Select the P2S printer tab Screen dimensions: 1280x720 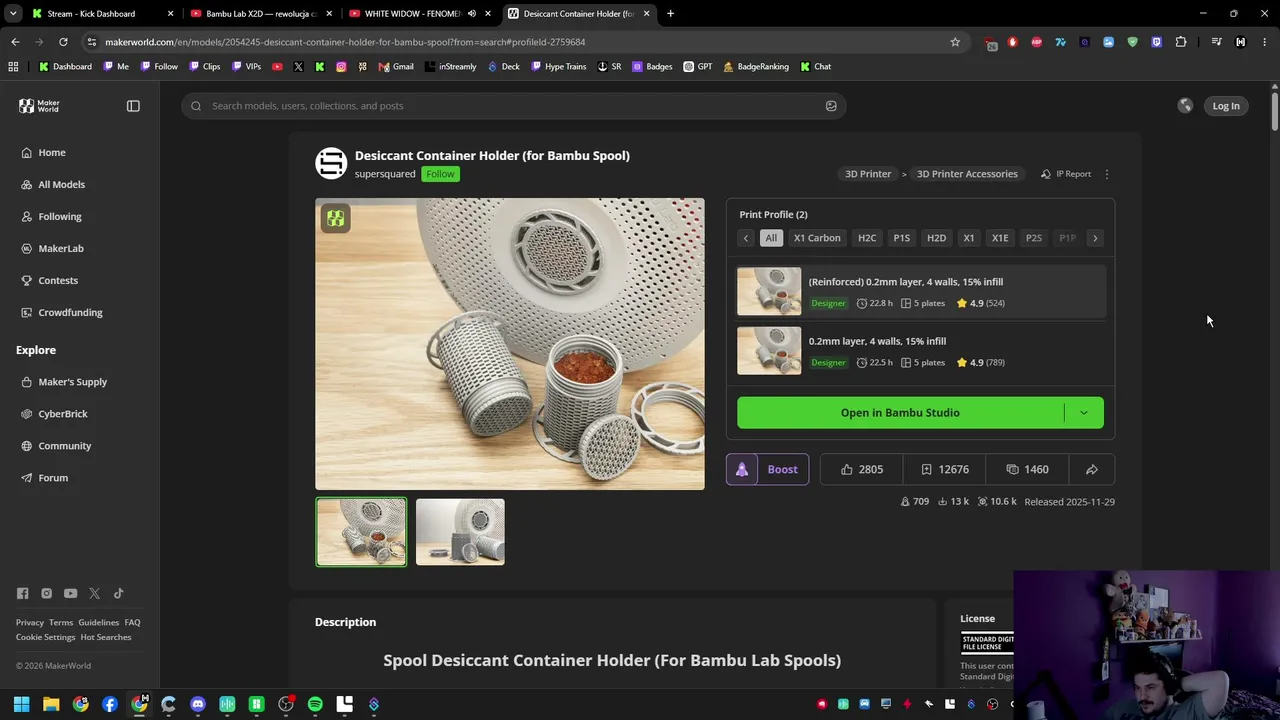click(1034, 238)
